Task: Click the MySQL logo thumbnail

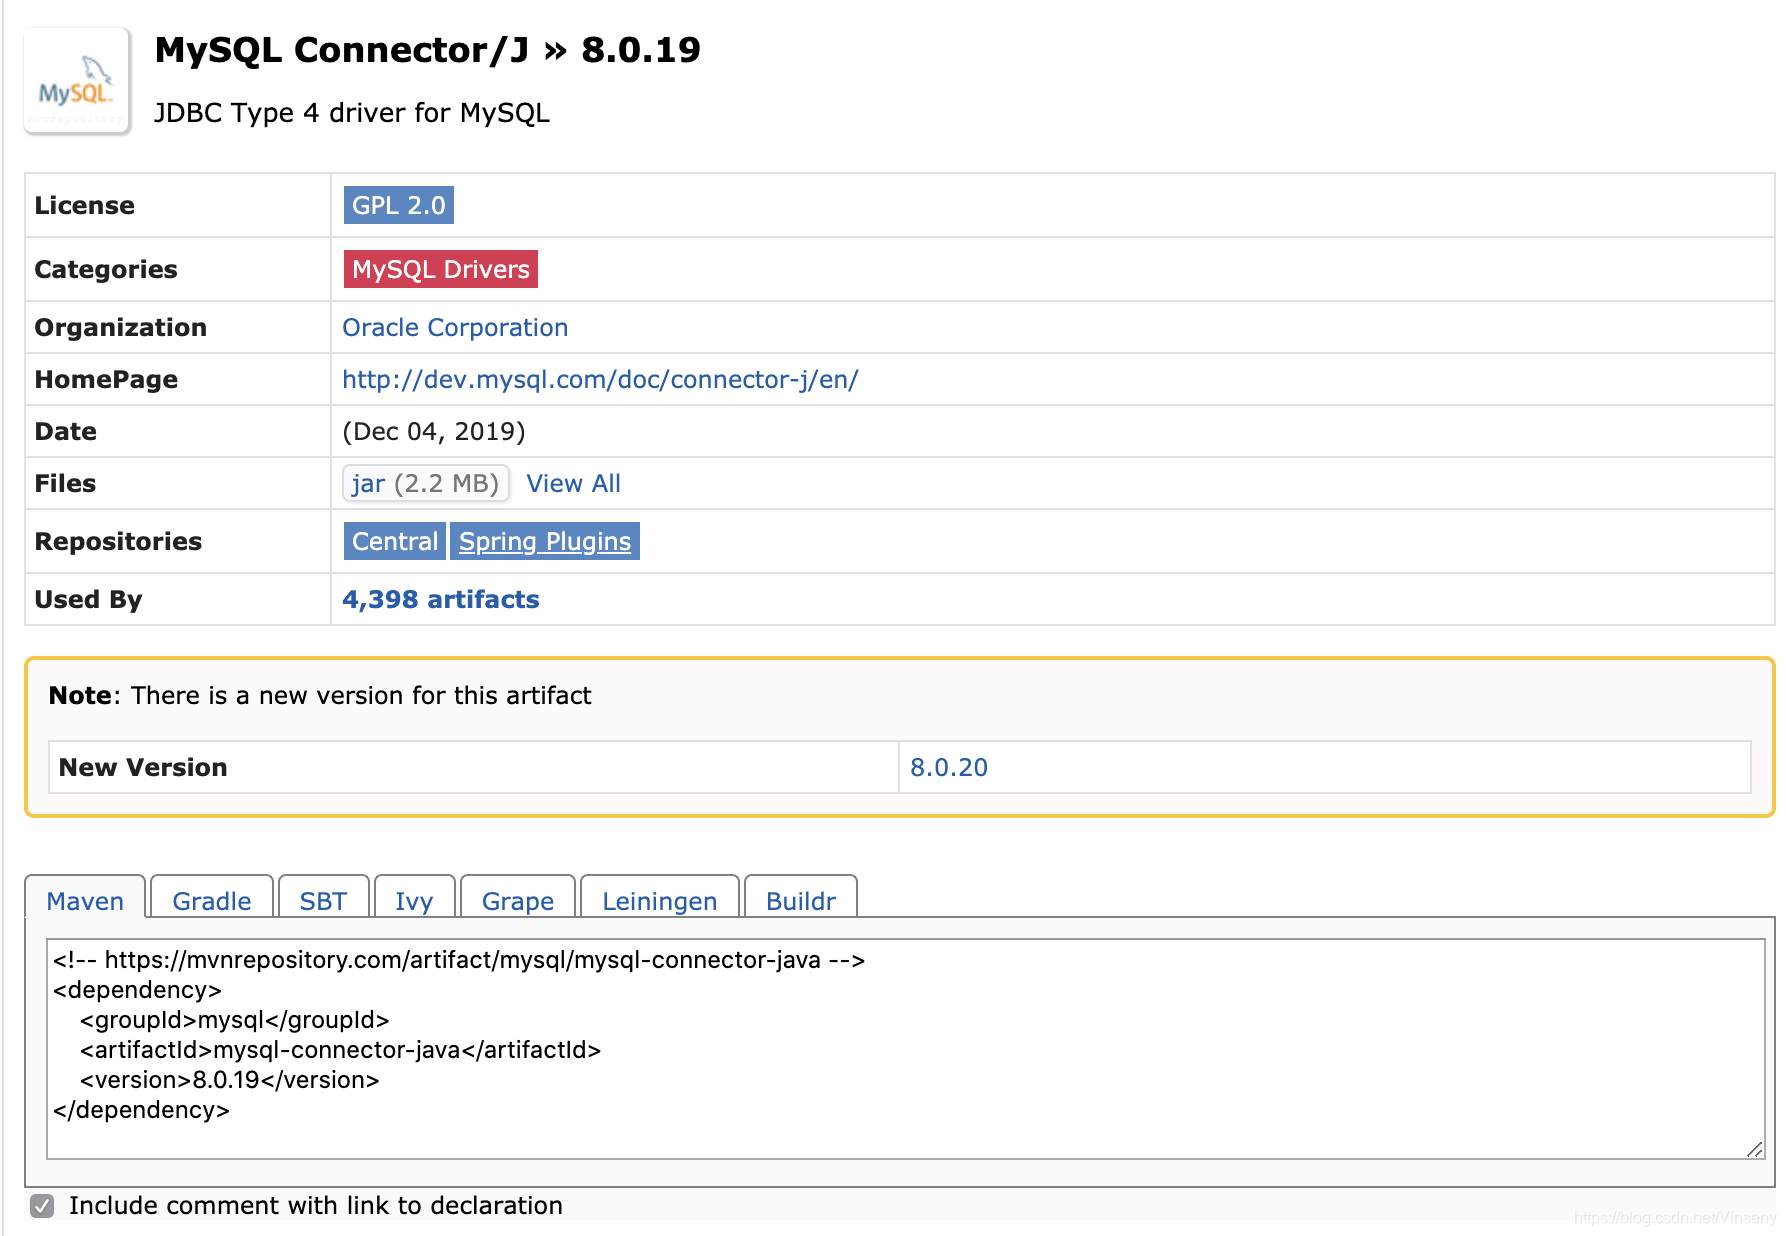Action: [77, 81]
